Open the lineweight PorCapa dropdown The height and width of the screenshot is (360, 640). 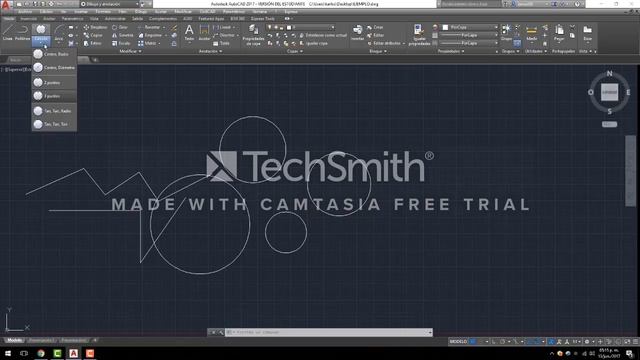click(469, 36)
